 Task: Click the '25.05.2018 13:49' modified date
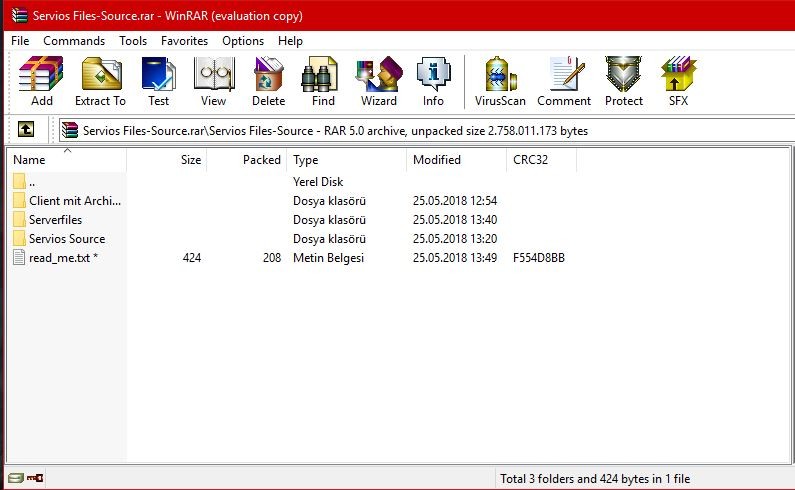(455, 258)
